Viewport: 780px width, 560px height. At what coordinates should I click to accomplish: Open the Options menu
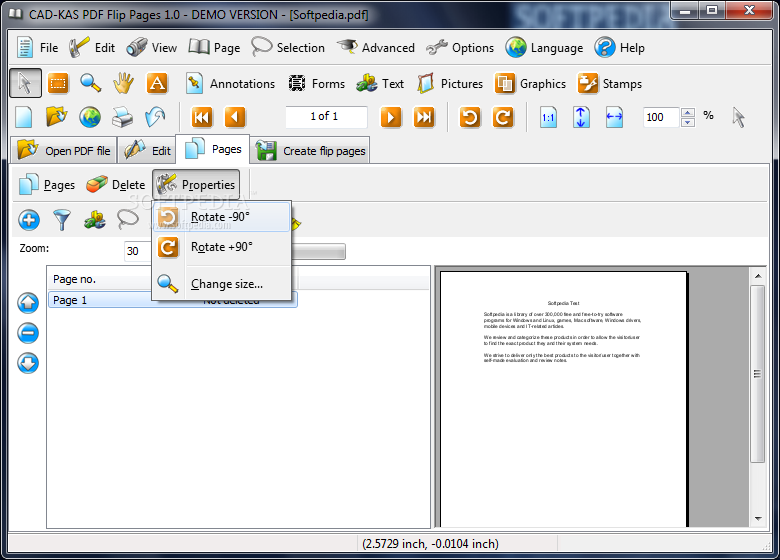click(x=460, y=48)
